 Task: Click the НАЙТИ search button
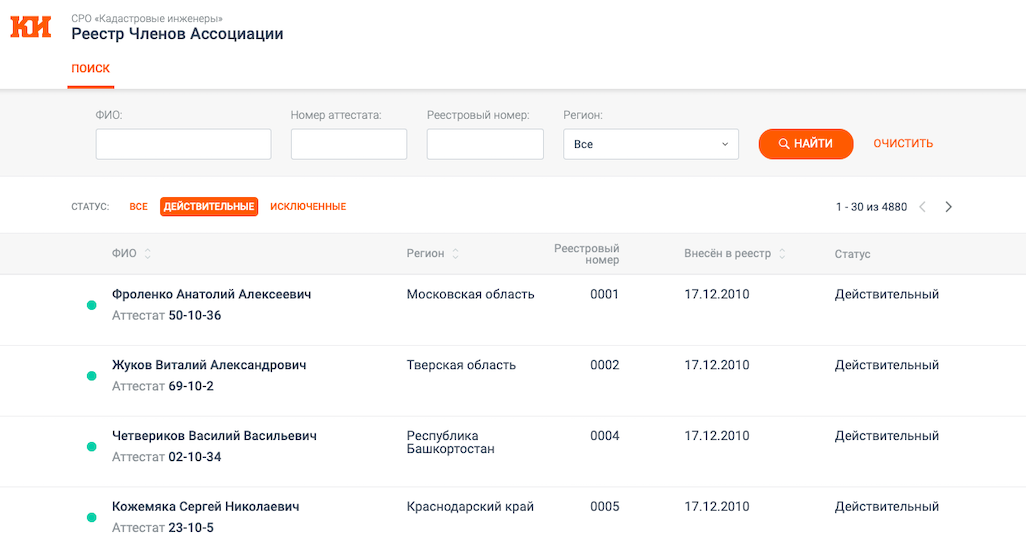click(x=805, y=144)
